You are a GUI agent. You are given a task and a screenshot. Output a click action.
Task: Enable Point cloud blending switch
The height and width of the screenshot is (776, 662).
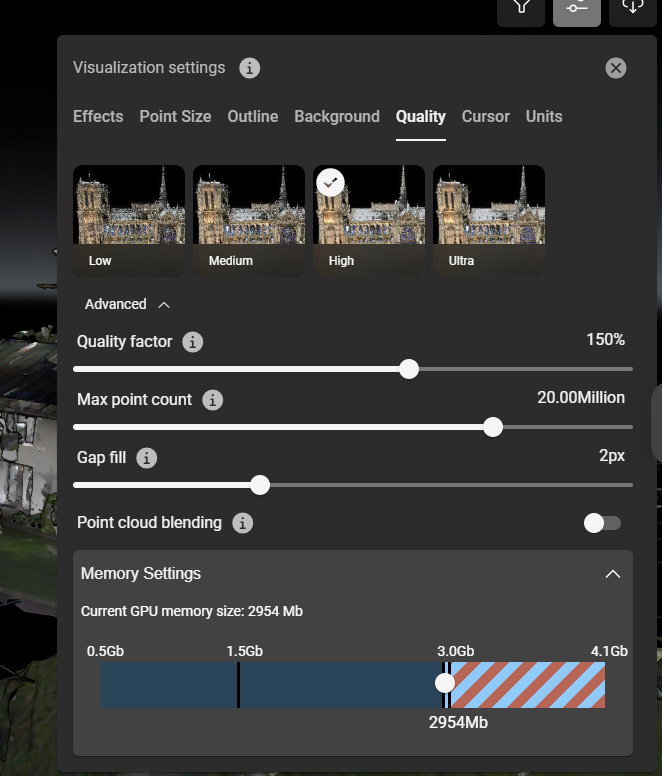point(602,523)
